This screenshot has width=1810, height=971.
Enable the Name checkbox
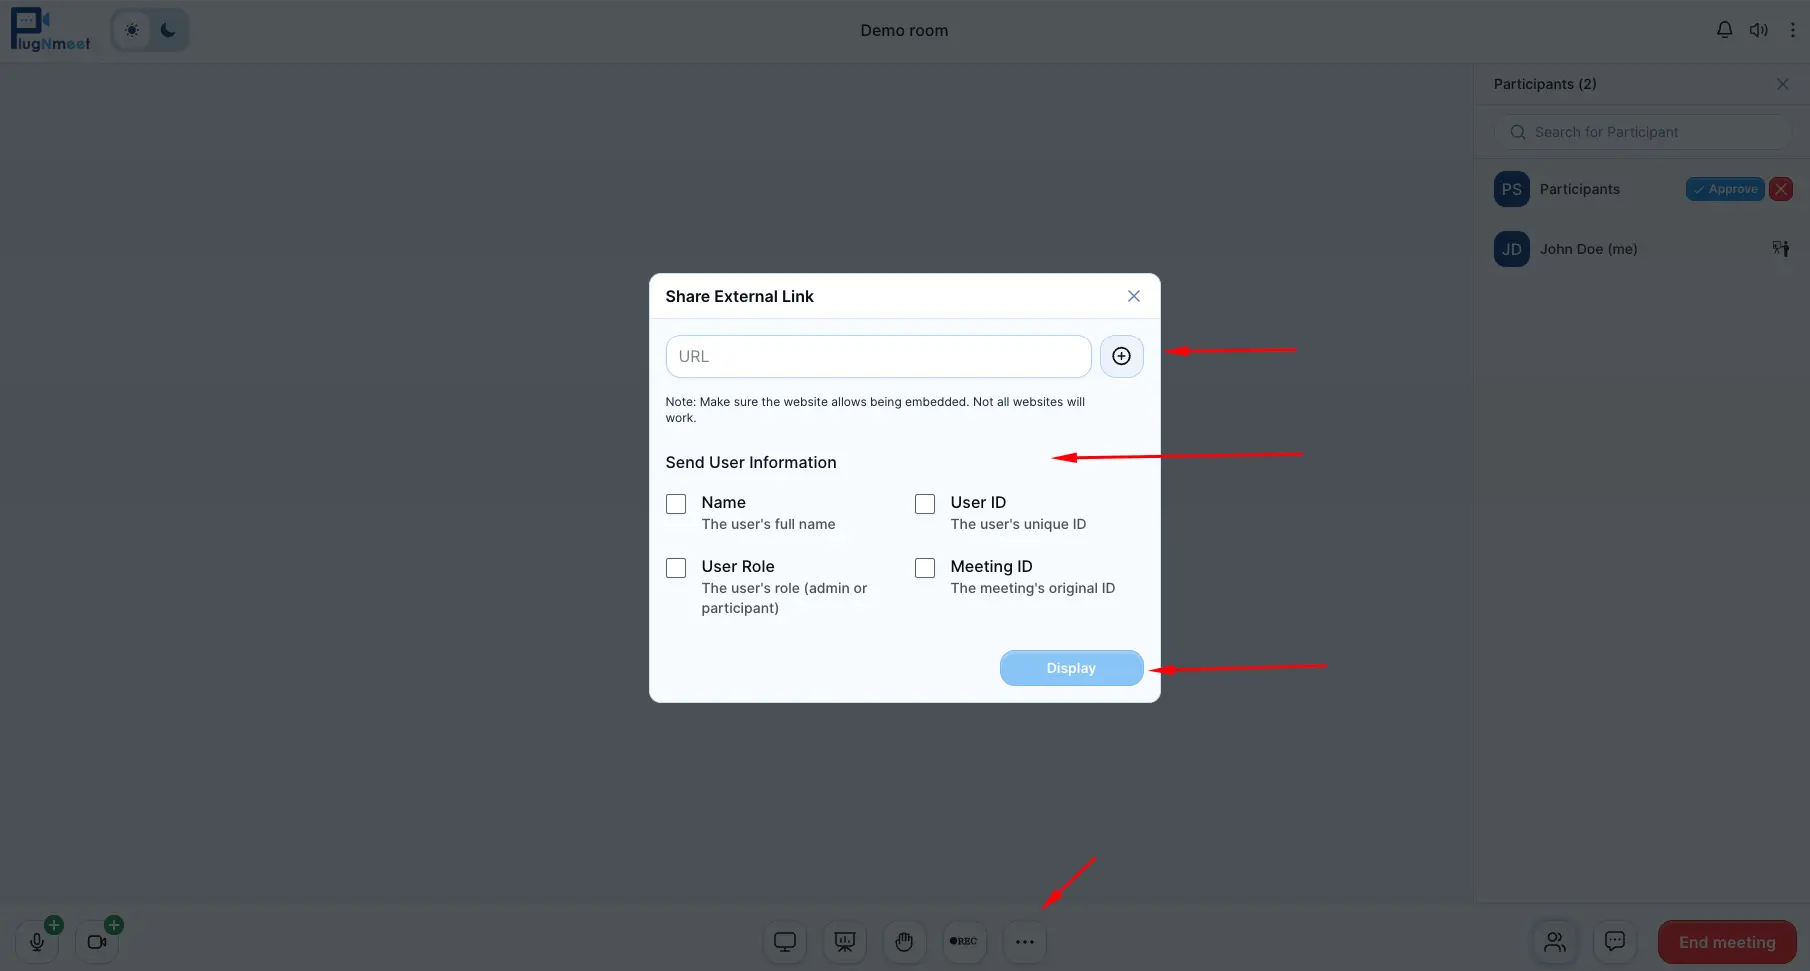point(675,503)
